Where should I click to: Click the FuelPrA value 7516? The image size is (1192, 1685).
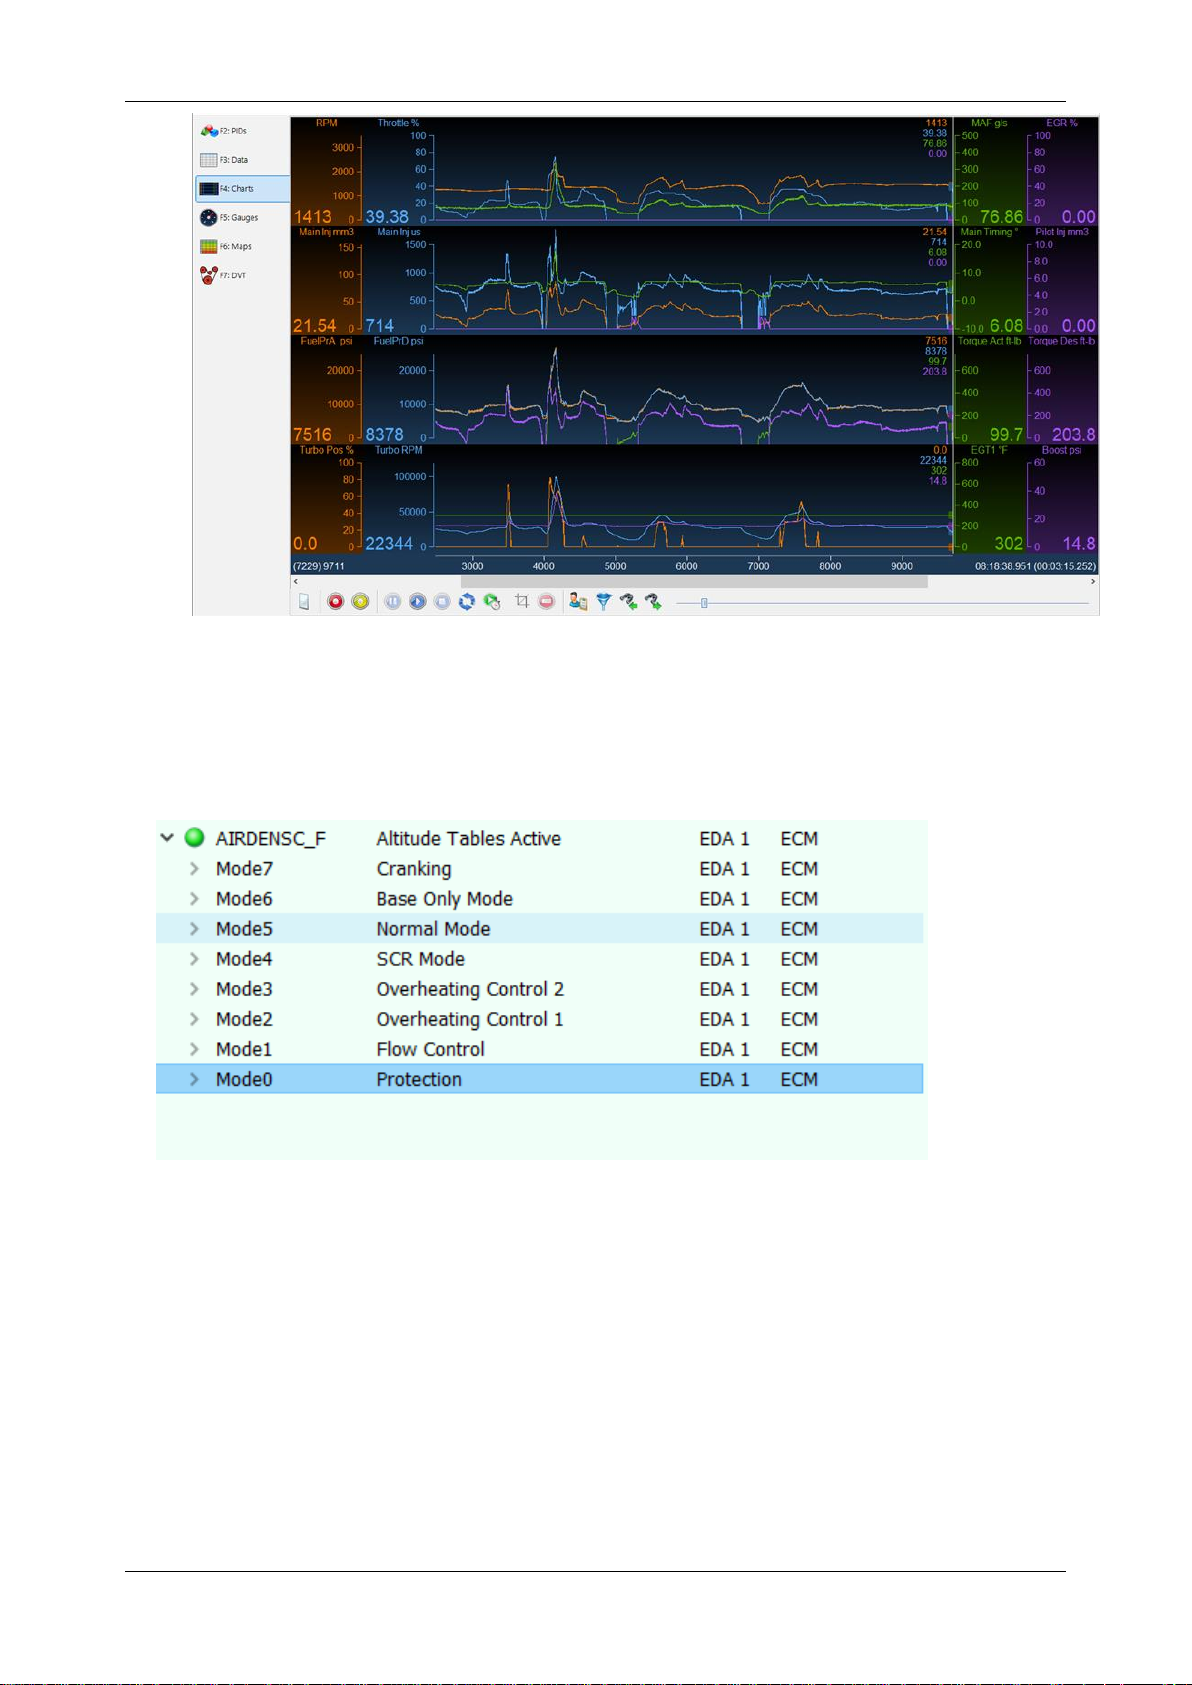(x=312, y=434)
